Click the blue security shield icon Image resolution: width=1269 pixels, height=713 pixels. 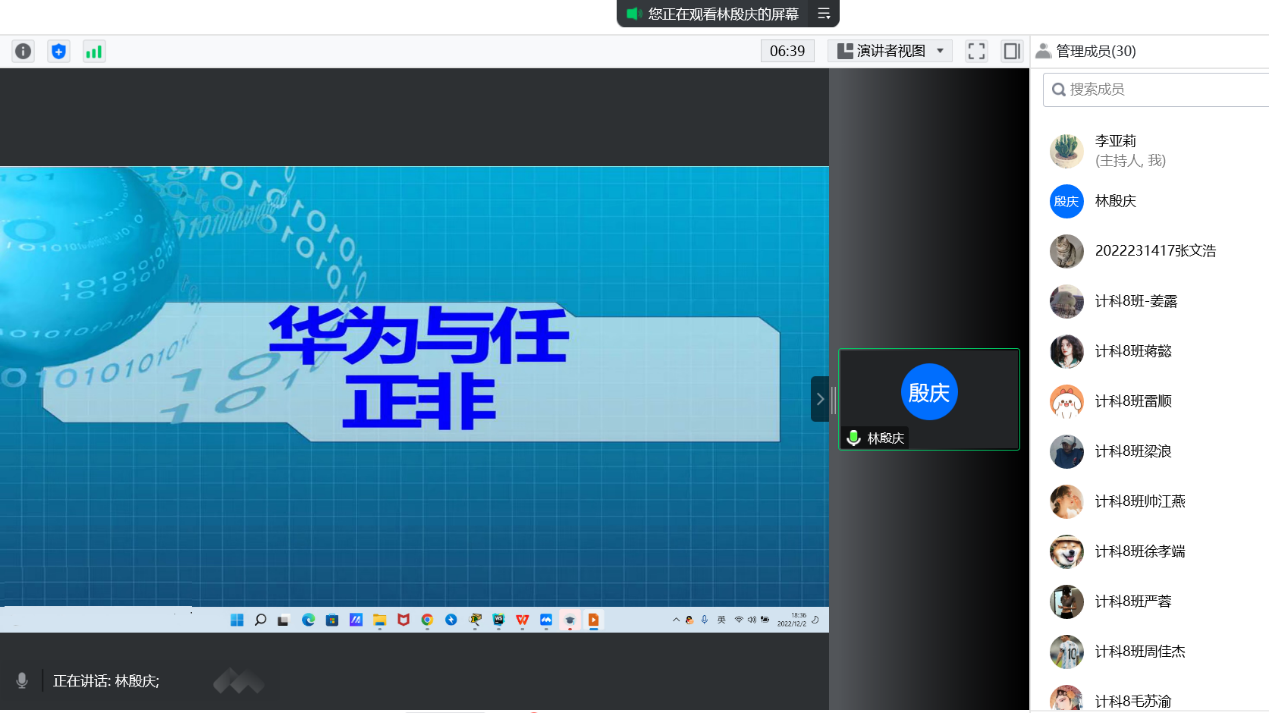59,51
